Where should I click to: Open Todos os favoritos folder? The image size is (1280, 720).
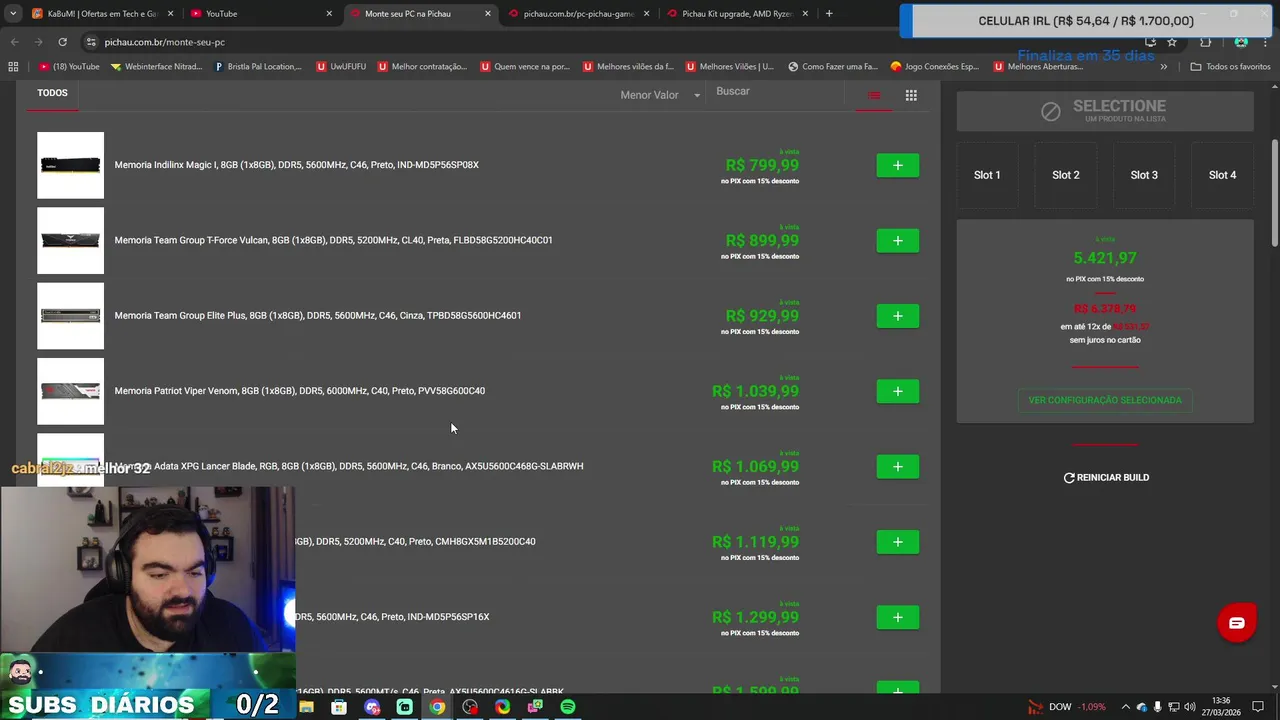(1230, 67)
